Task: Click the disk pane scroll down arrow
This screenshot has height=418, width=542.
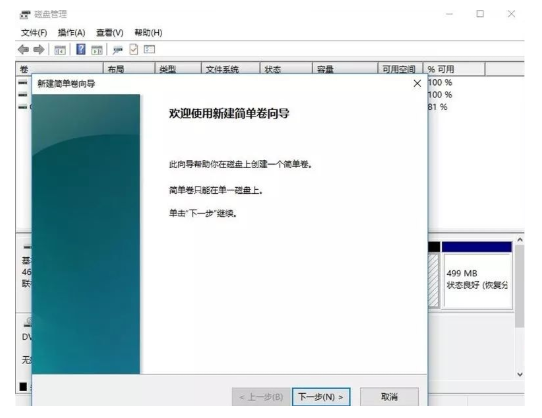Action: pyautogui.click(x=520, y=374)
